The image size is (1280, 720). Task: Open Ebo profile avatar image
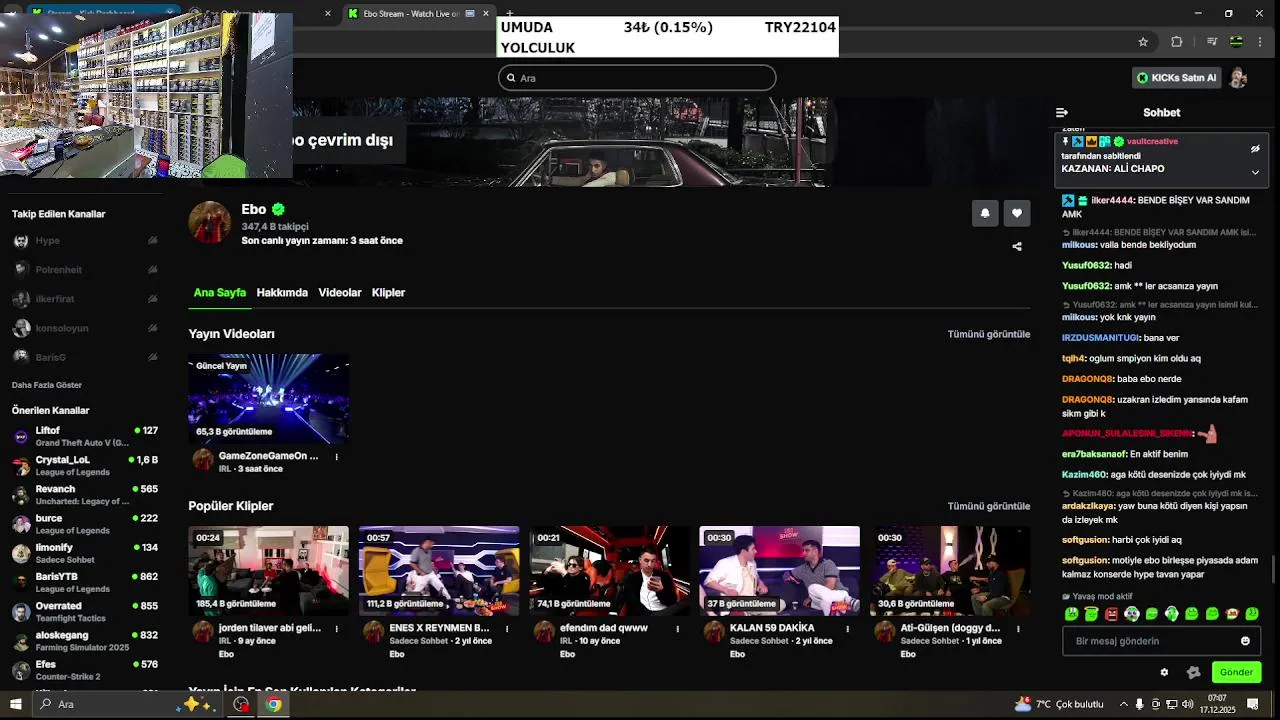(x=210, y=222)
